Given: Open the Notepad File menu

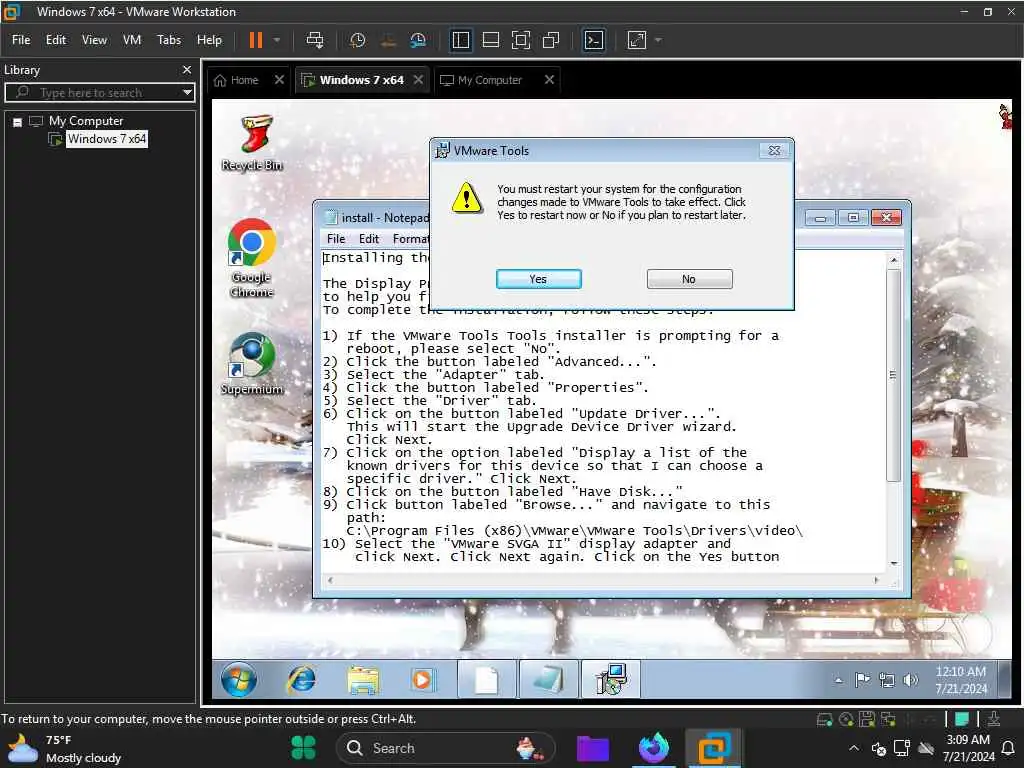Looking at the screenshot, I should point(336,239).
